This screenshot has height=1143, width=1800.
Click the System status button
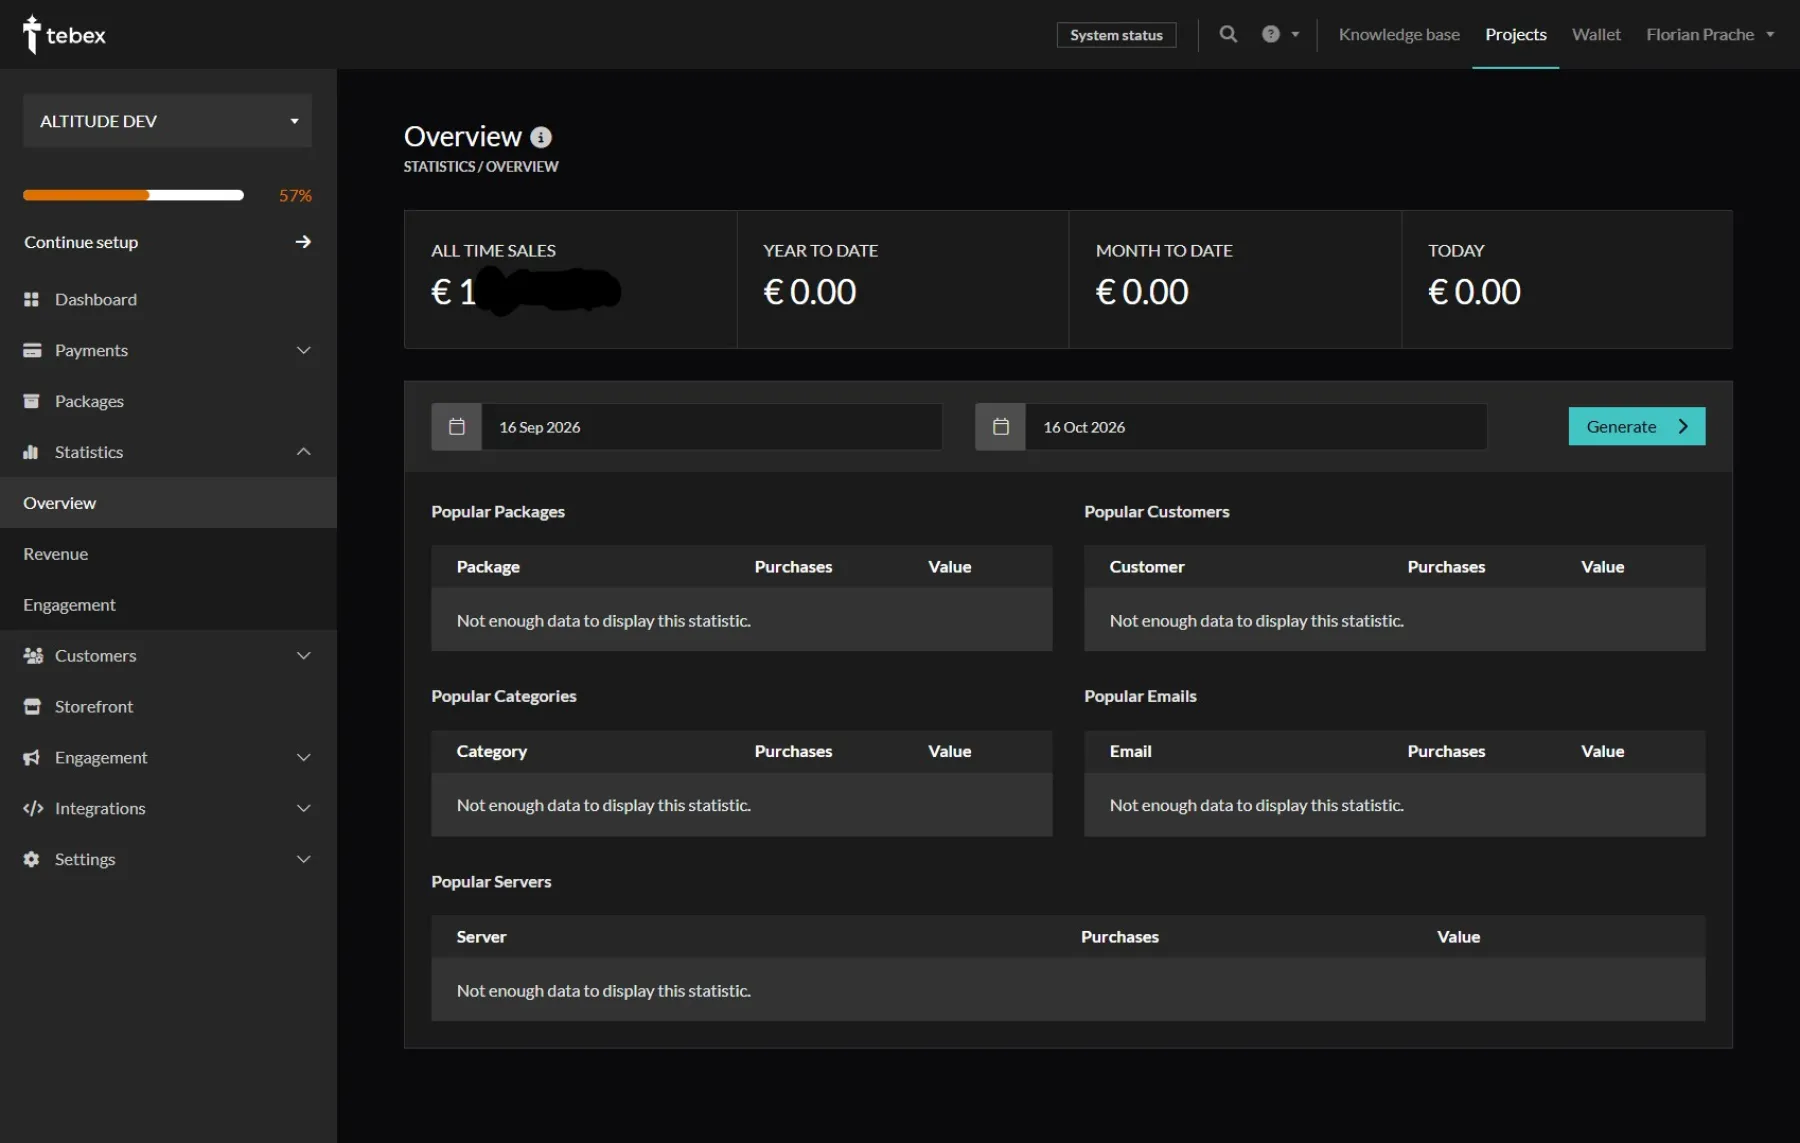[1116, 35]
